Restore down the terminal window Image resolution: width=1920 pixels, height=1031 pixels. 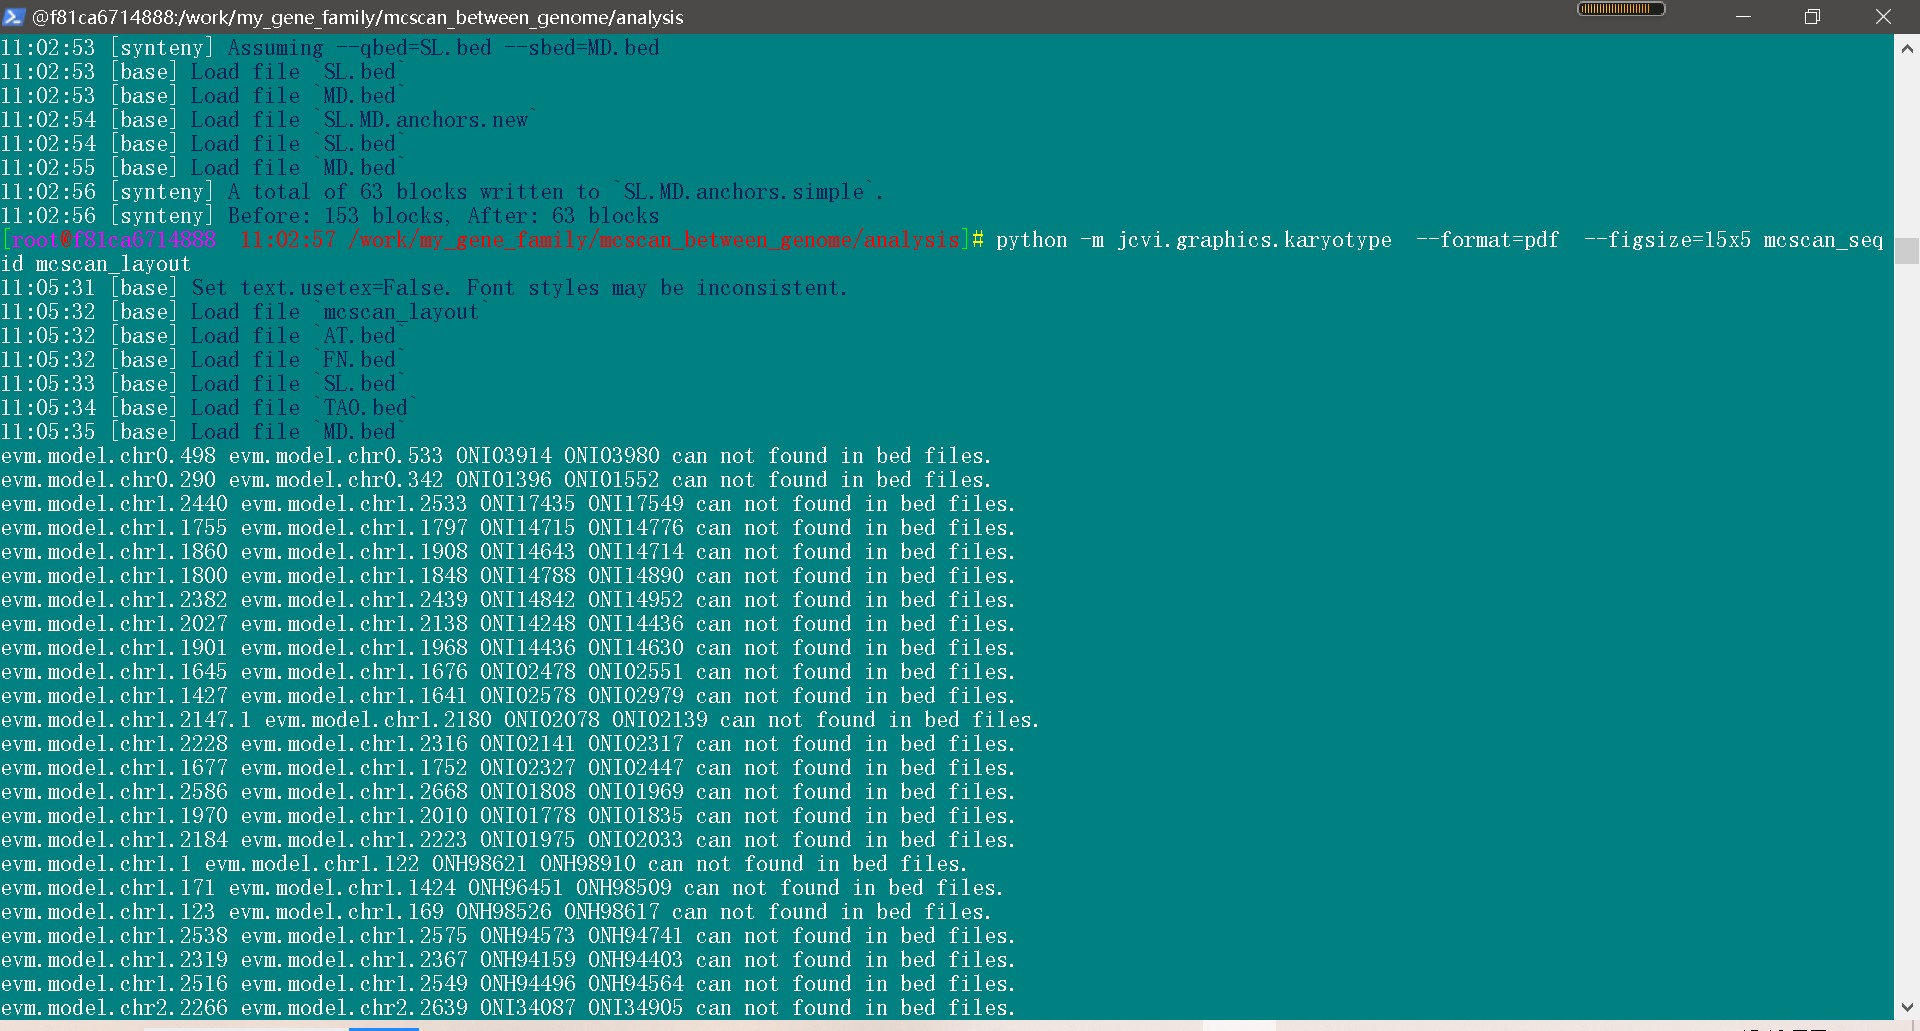[x=1812, y=17]
